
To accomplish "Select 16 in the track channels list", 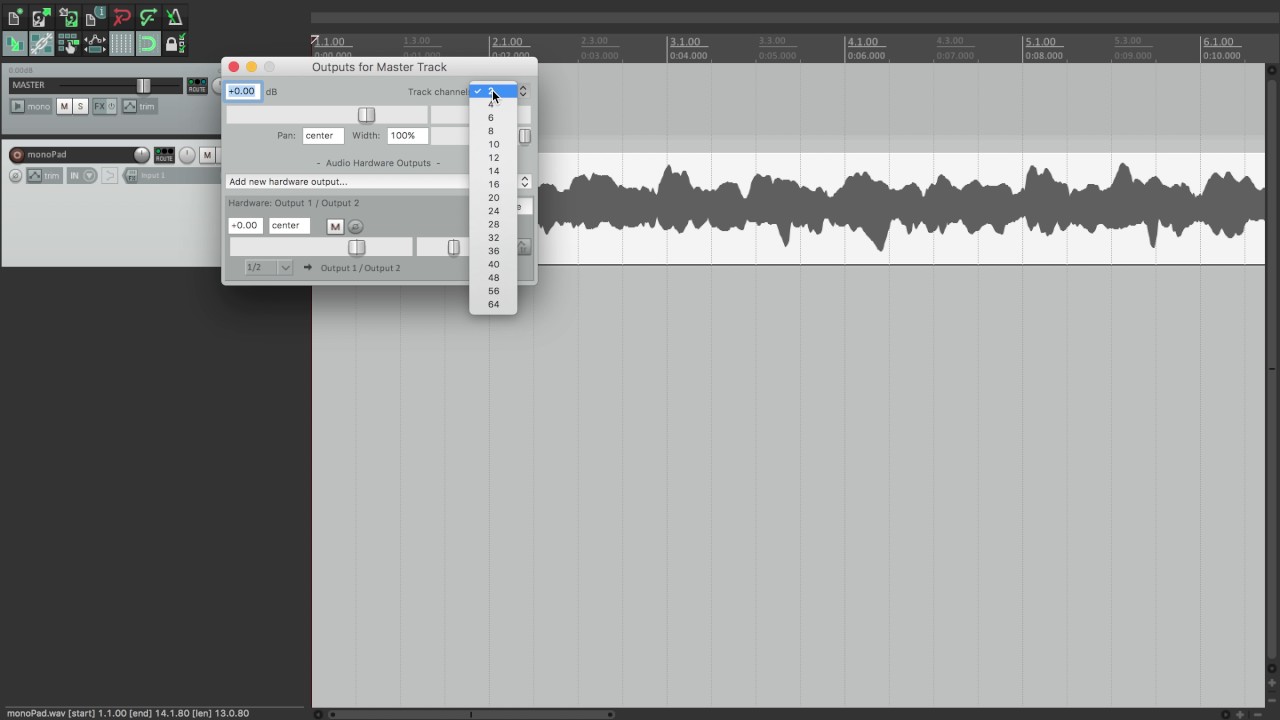I will (x=493, y=184).
